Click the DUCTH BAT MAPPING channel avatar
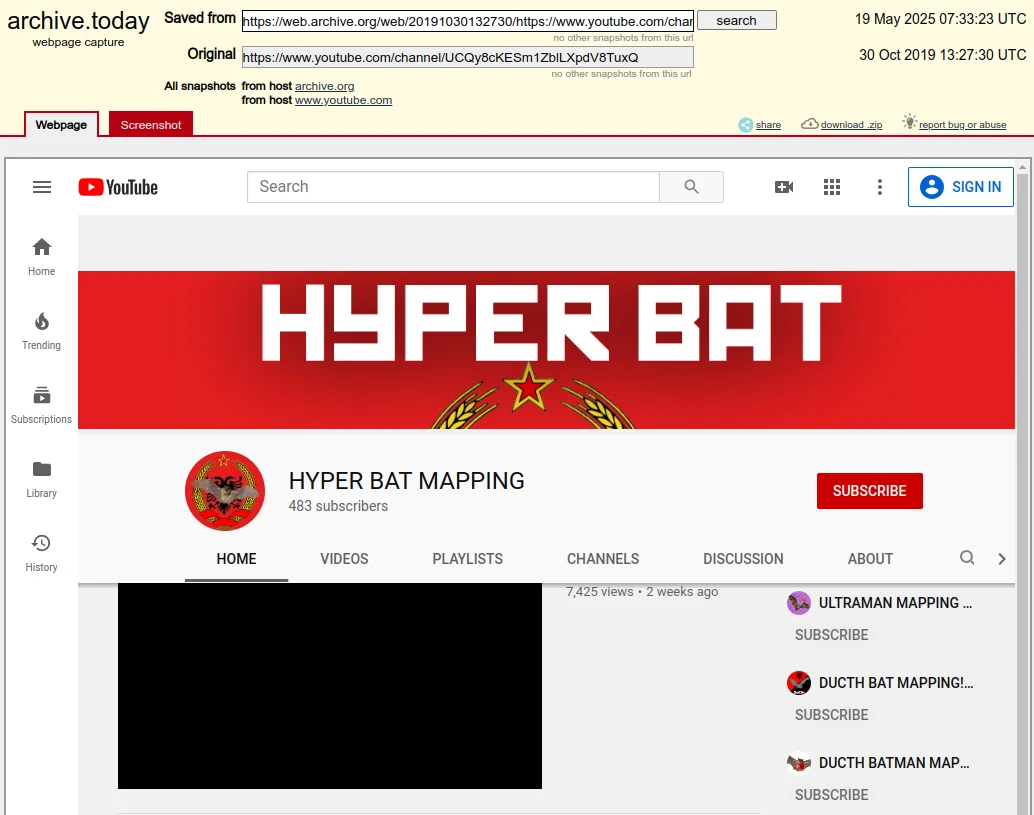 coord(799,682)
